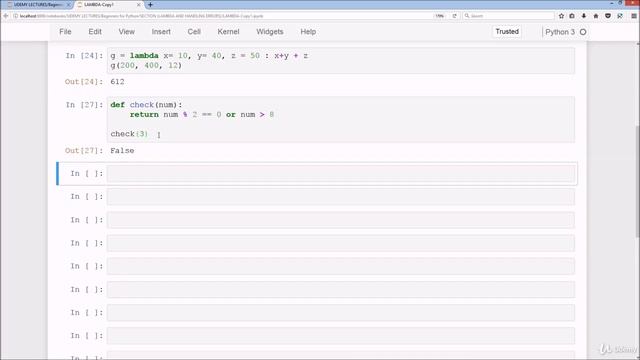
Task: Open the Cell menu
Action: [194, 32]
